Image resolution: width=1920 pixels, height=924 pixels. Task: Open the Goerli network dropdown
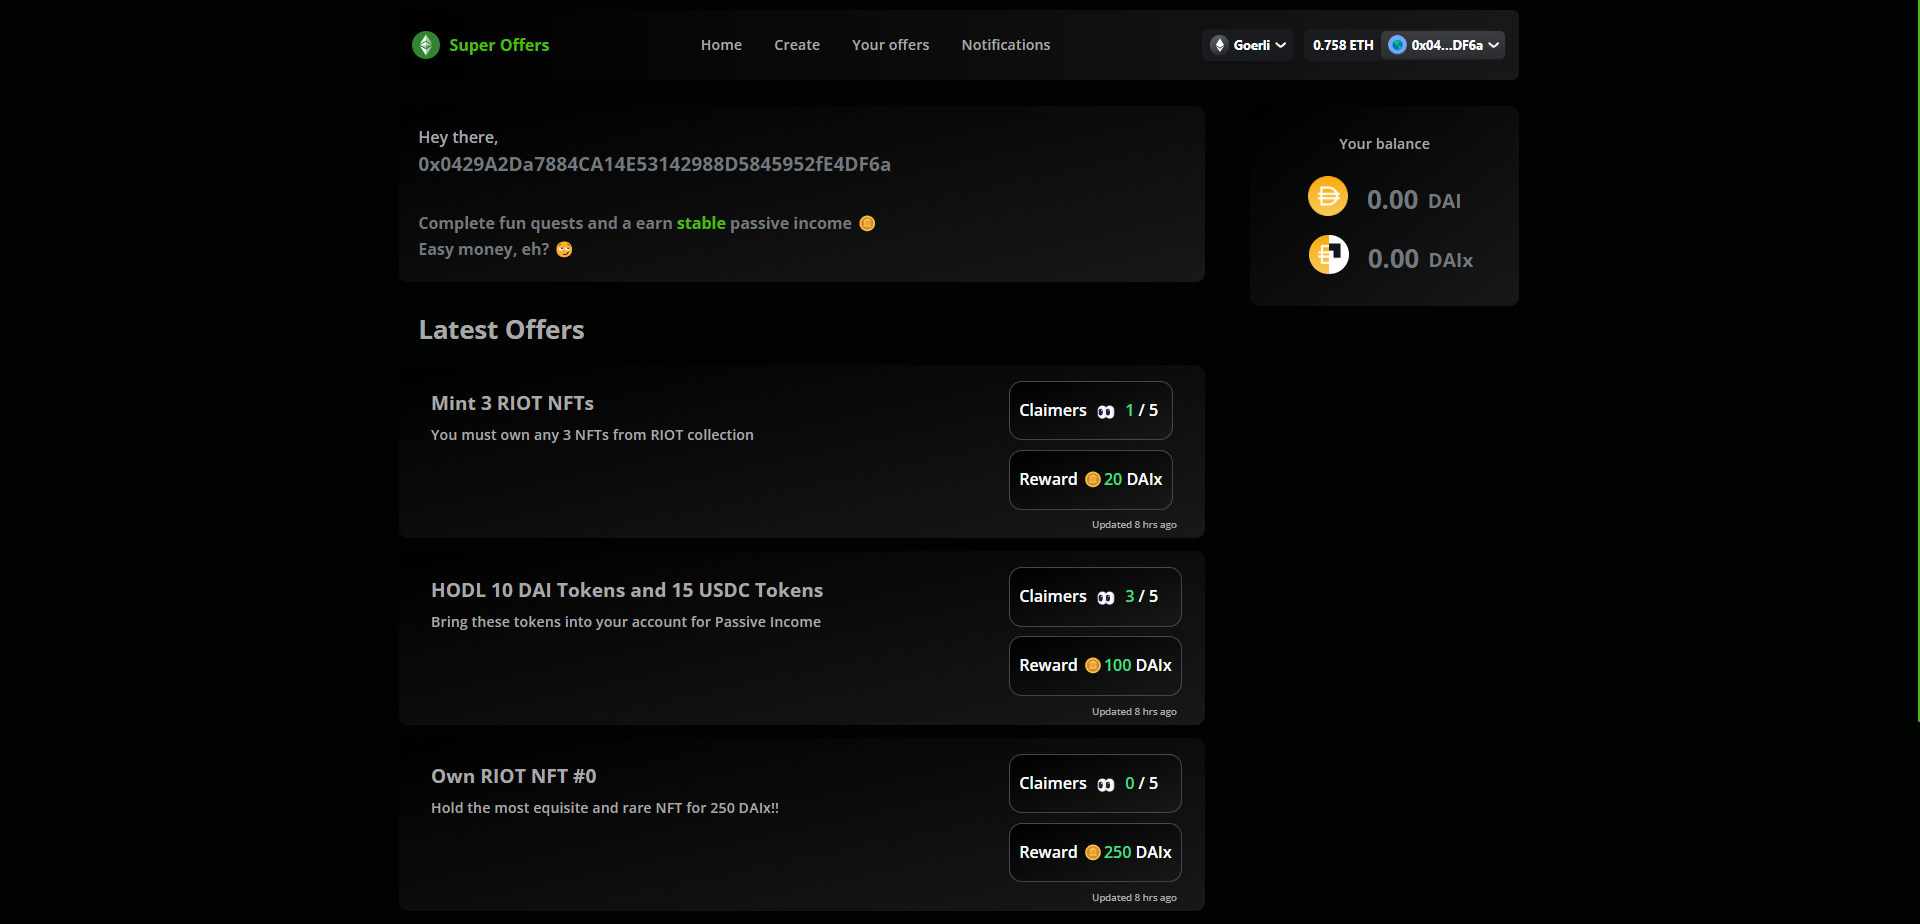(x=1248, y=45)
